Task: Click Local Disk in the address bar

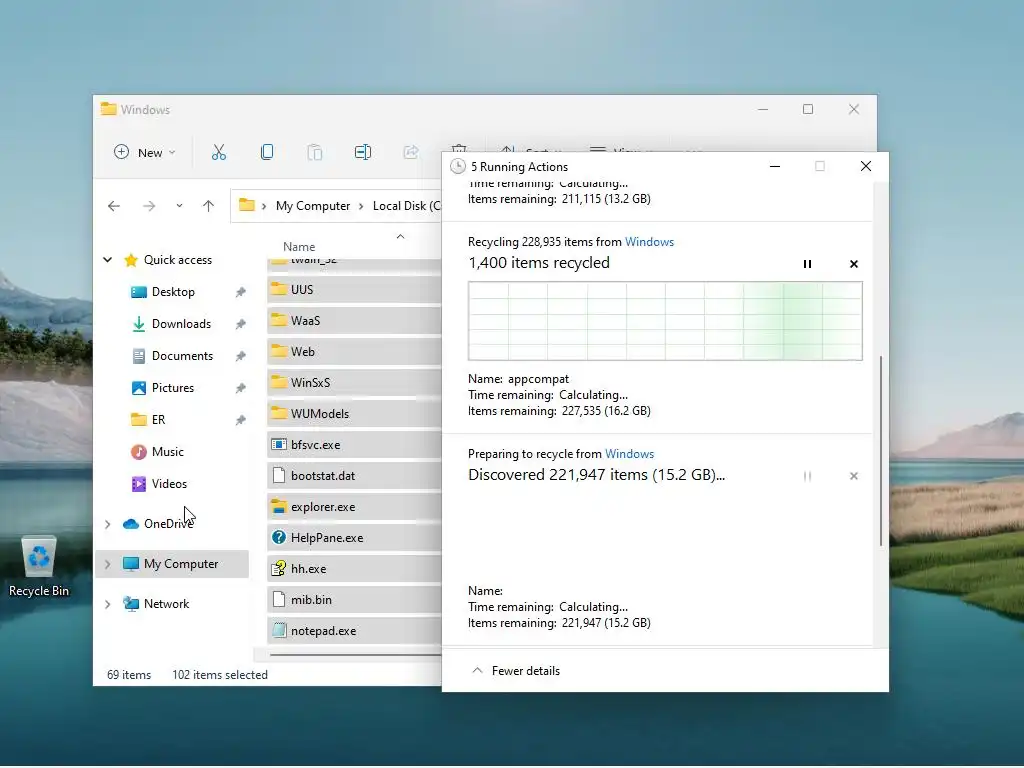Action: 406,206
